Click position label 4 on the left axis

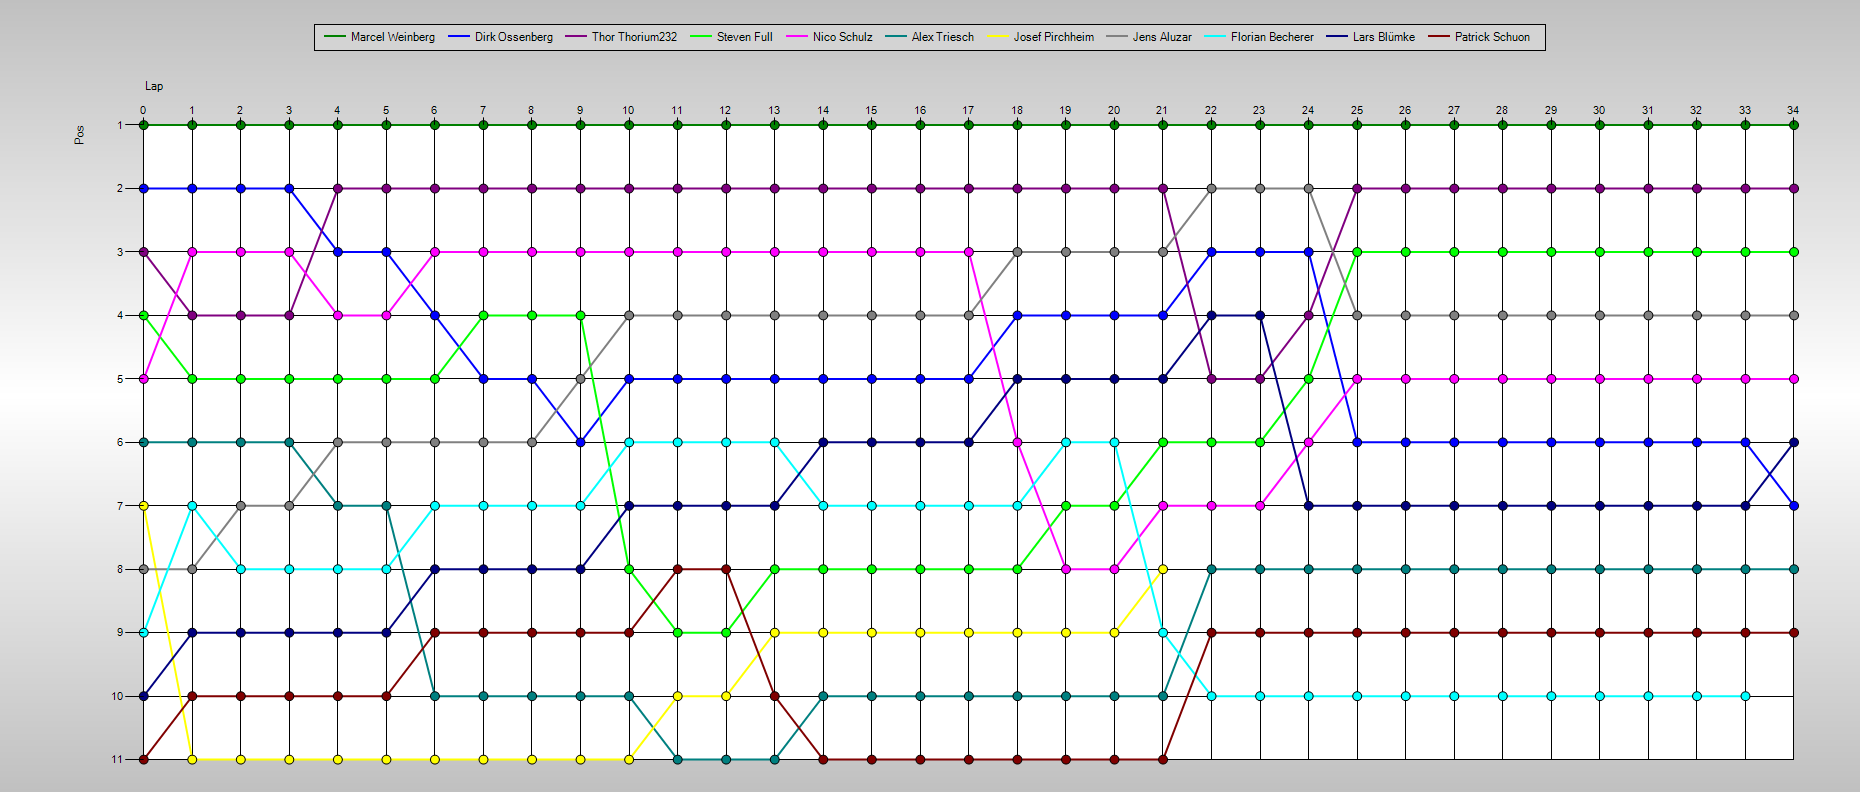coord(120,315)
